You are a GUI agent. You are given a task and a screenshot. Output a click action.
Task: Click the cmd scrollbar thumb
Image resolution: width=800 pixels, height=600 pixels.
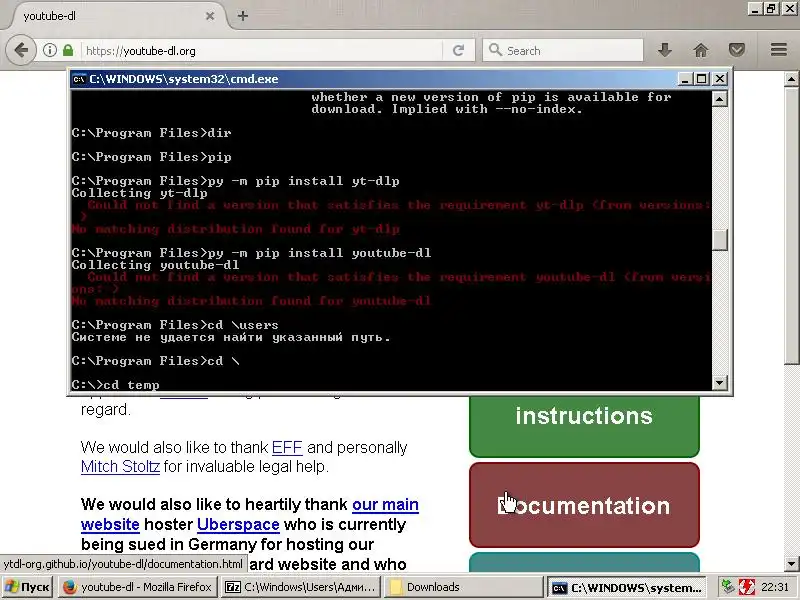pos(719,240)
